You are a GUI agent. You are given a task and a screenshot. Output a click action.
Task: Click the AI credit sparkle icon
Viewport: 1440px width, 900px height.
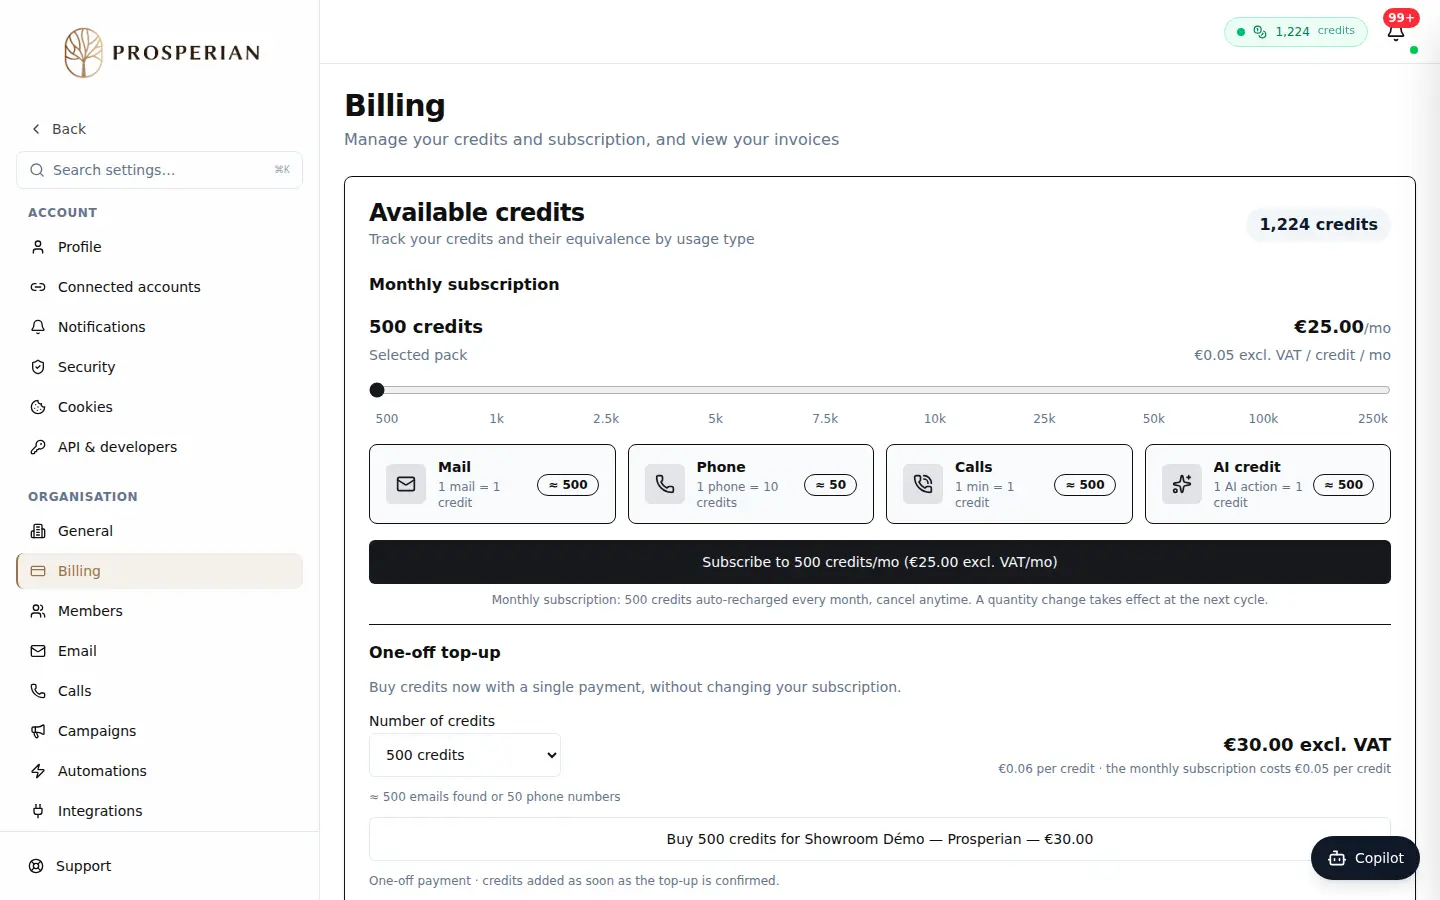pyautogui.click(x=1182, y=484)
